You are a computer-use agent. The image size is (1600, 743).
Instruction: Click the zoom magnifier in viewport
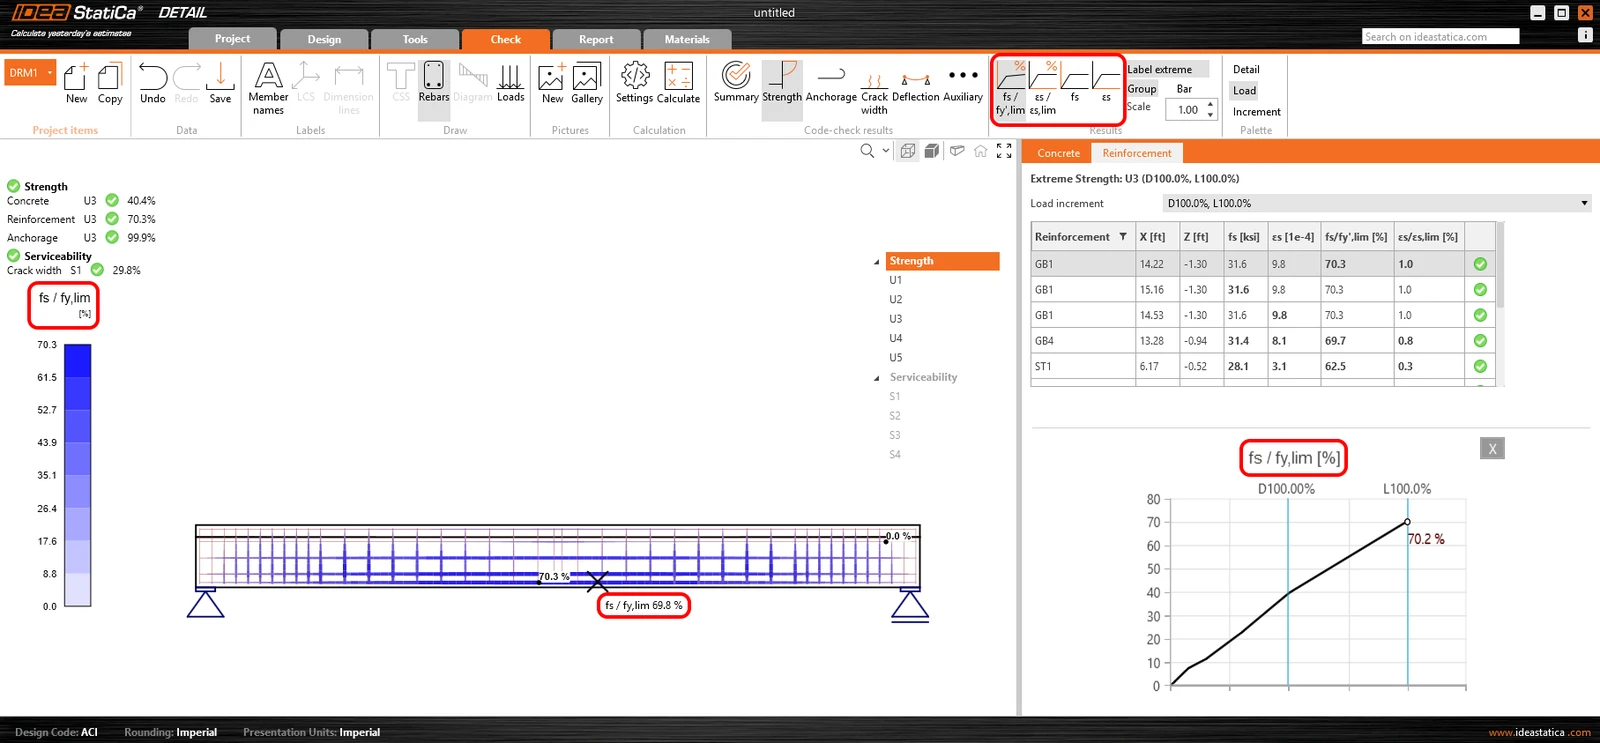pos(867,151)
